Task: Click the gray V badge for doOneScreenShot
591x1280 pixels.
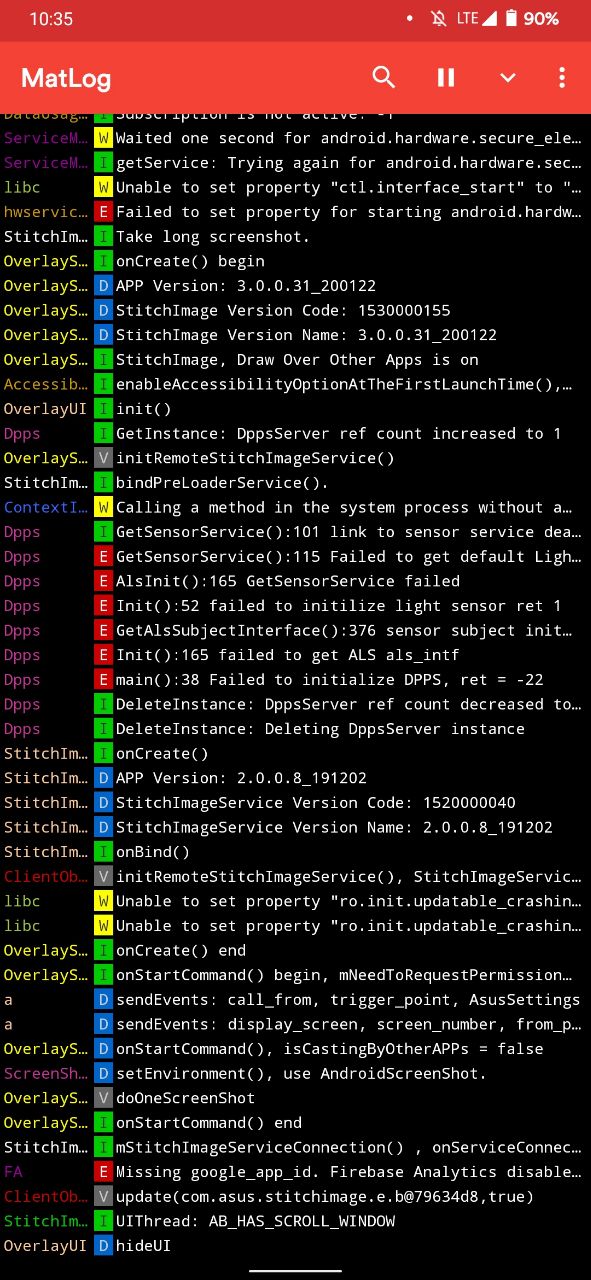Action: (103, 1098)
